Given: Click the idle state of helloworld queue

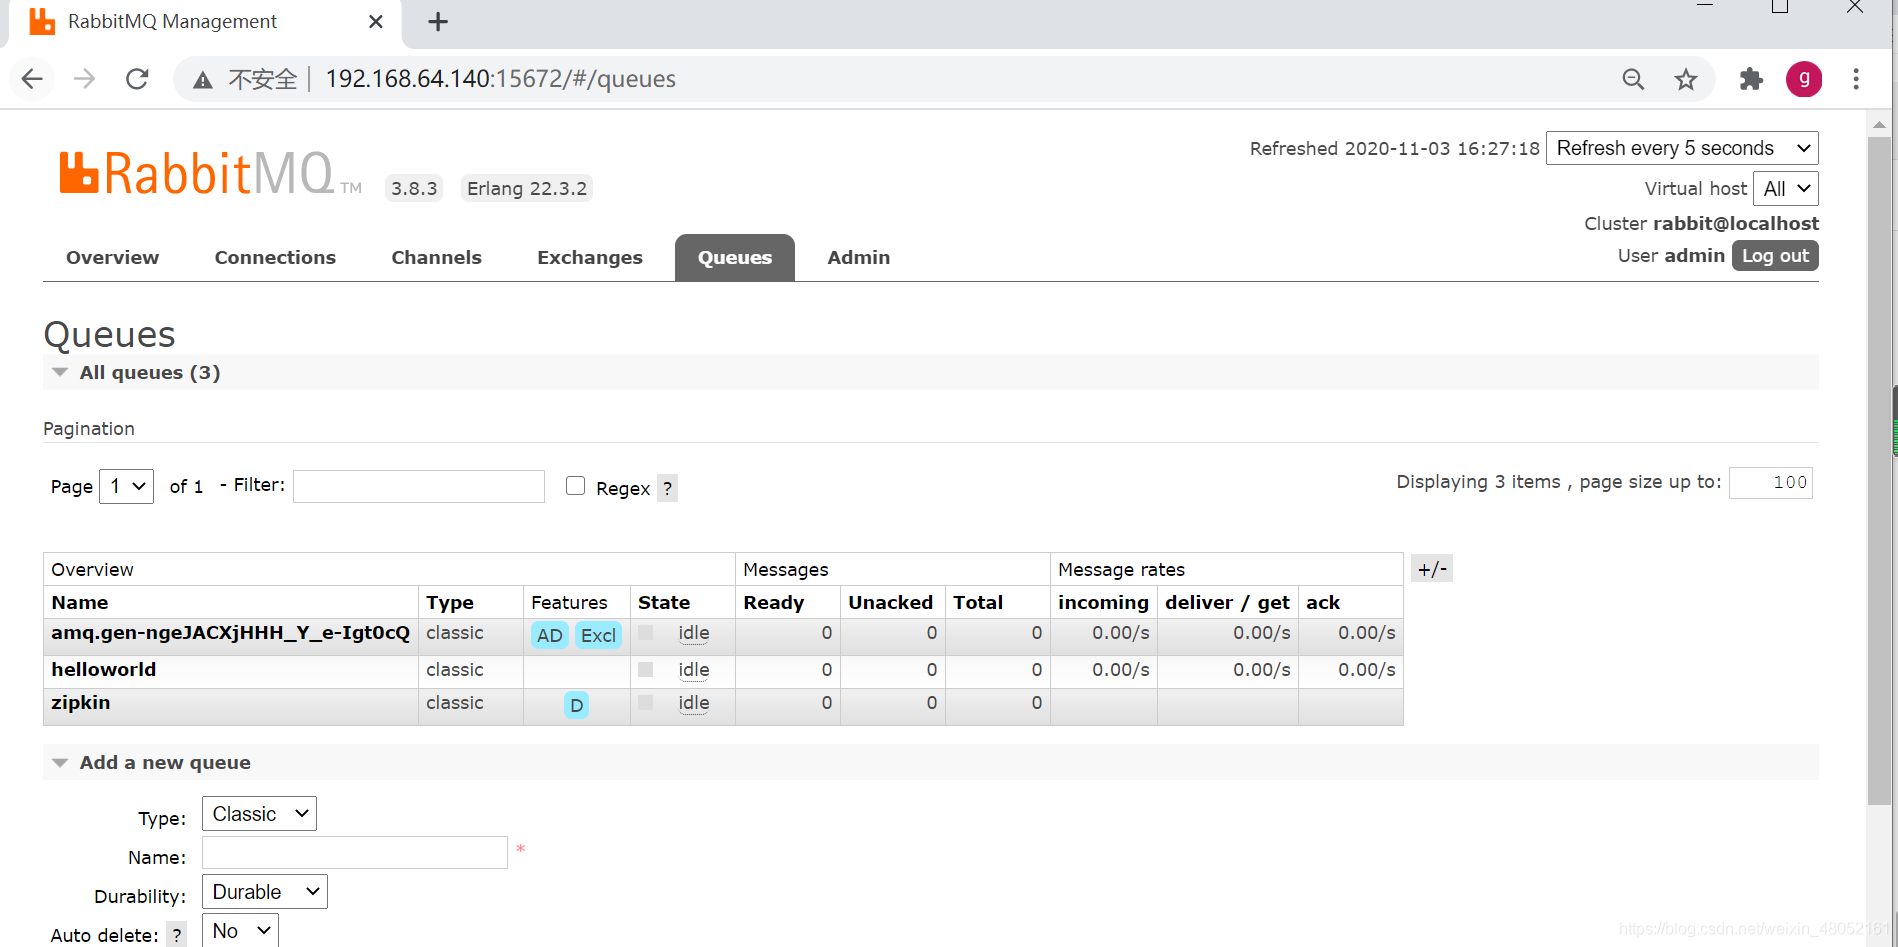Looking at the screenshot, I should (x=694, y=670).
